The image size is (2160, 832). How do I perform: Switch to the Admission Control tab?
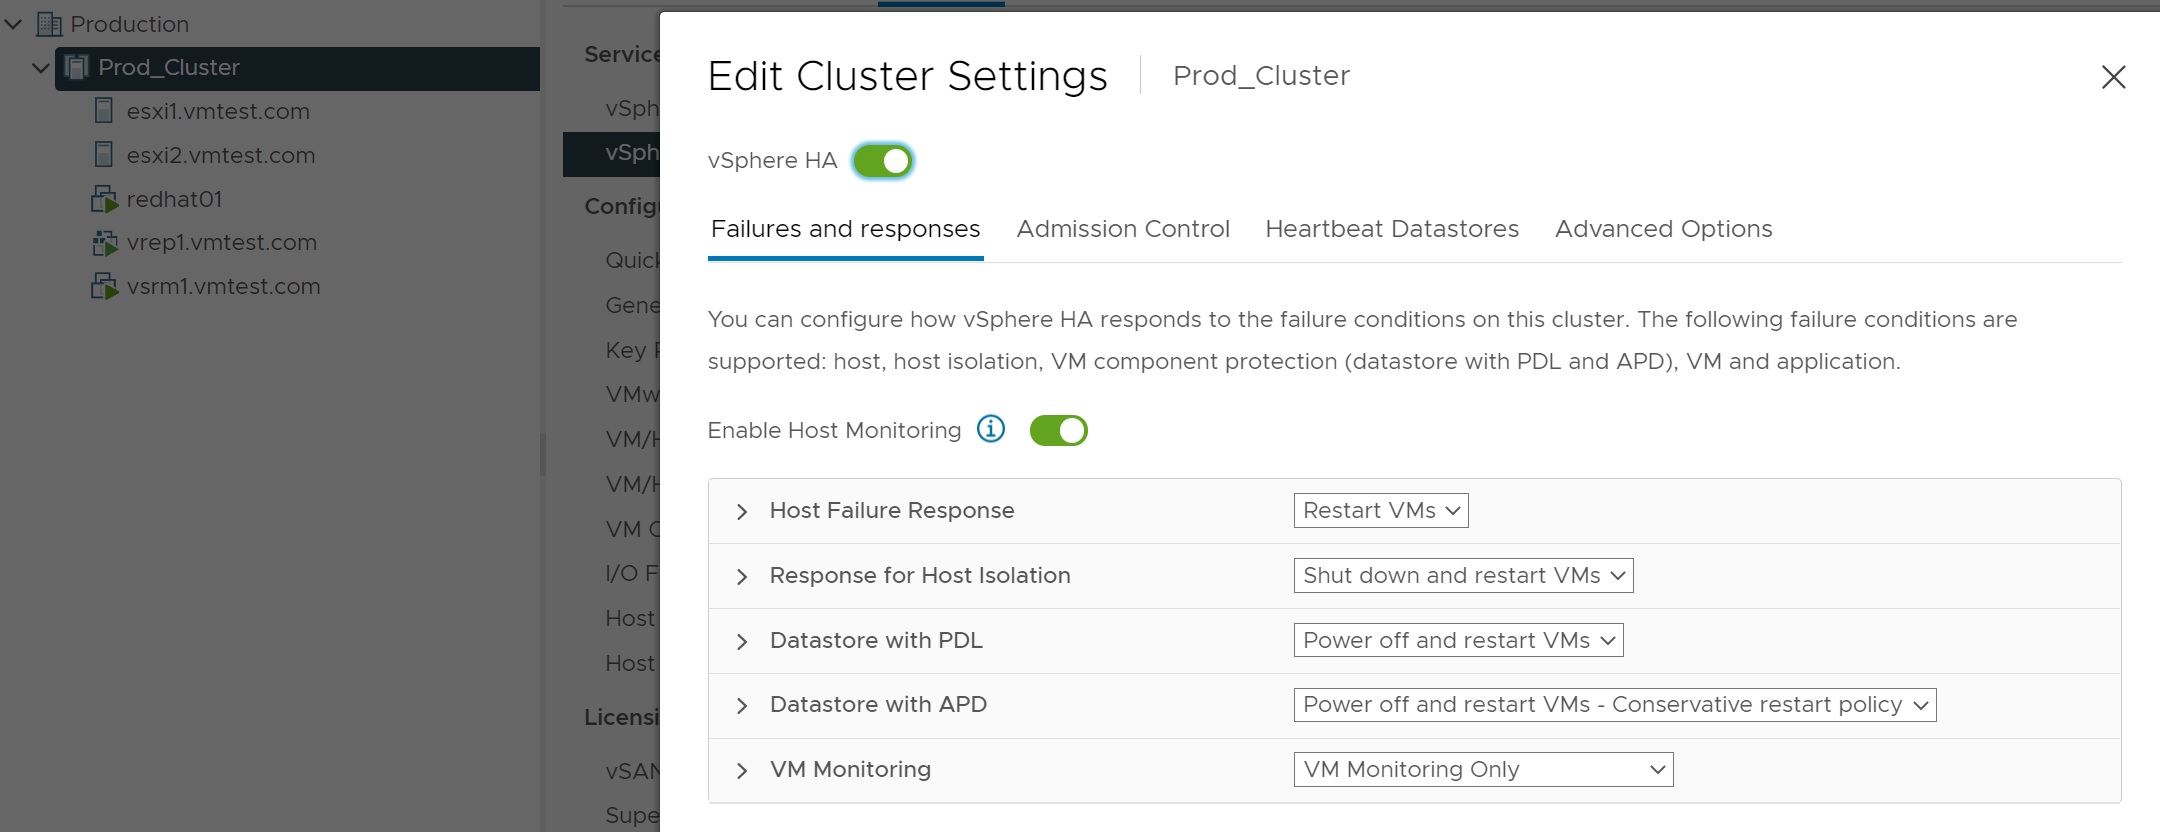[x=1122, y=229]
